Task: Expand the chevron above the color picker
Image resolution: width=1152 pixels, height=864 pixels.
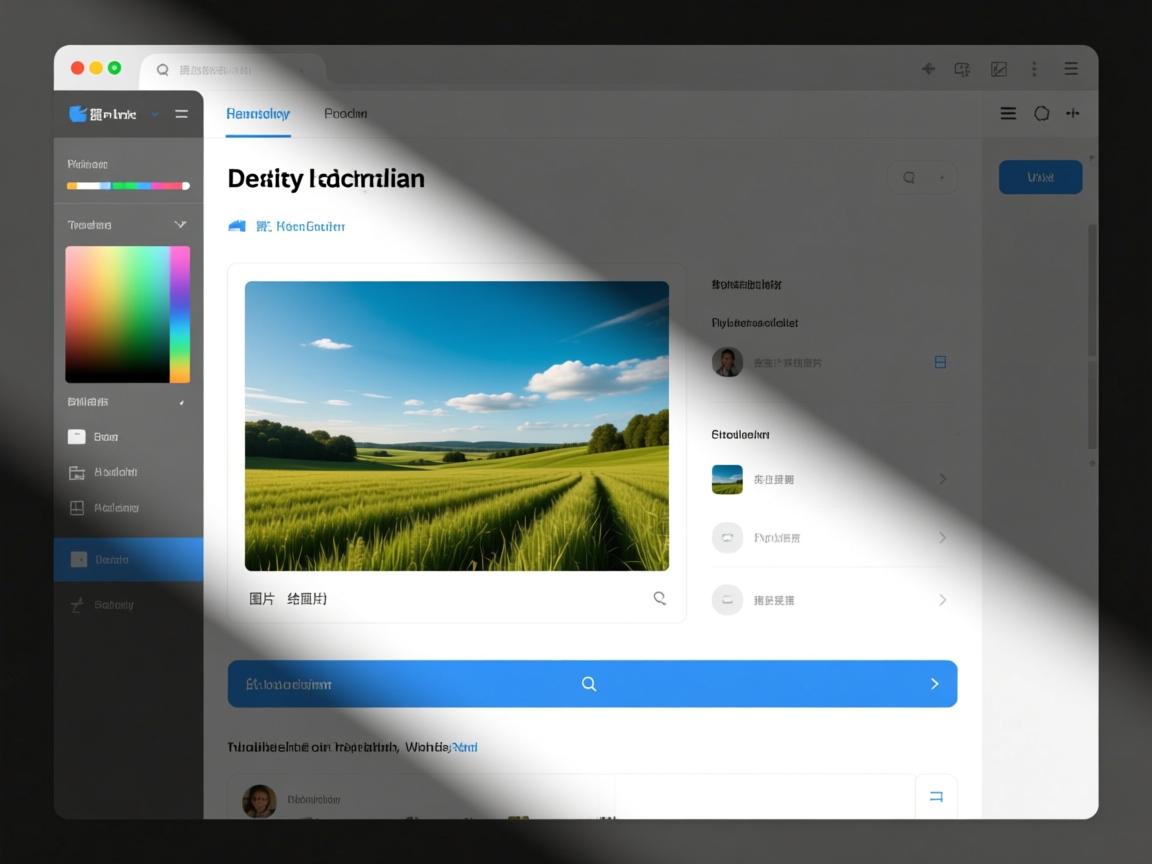Action: pyautogui.click(x=180, y=225)
